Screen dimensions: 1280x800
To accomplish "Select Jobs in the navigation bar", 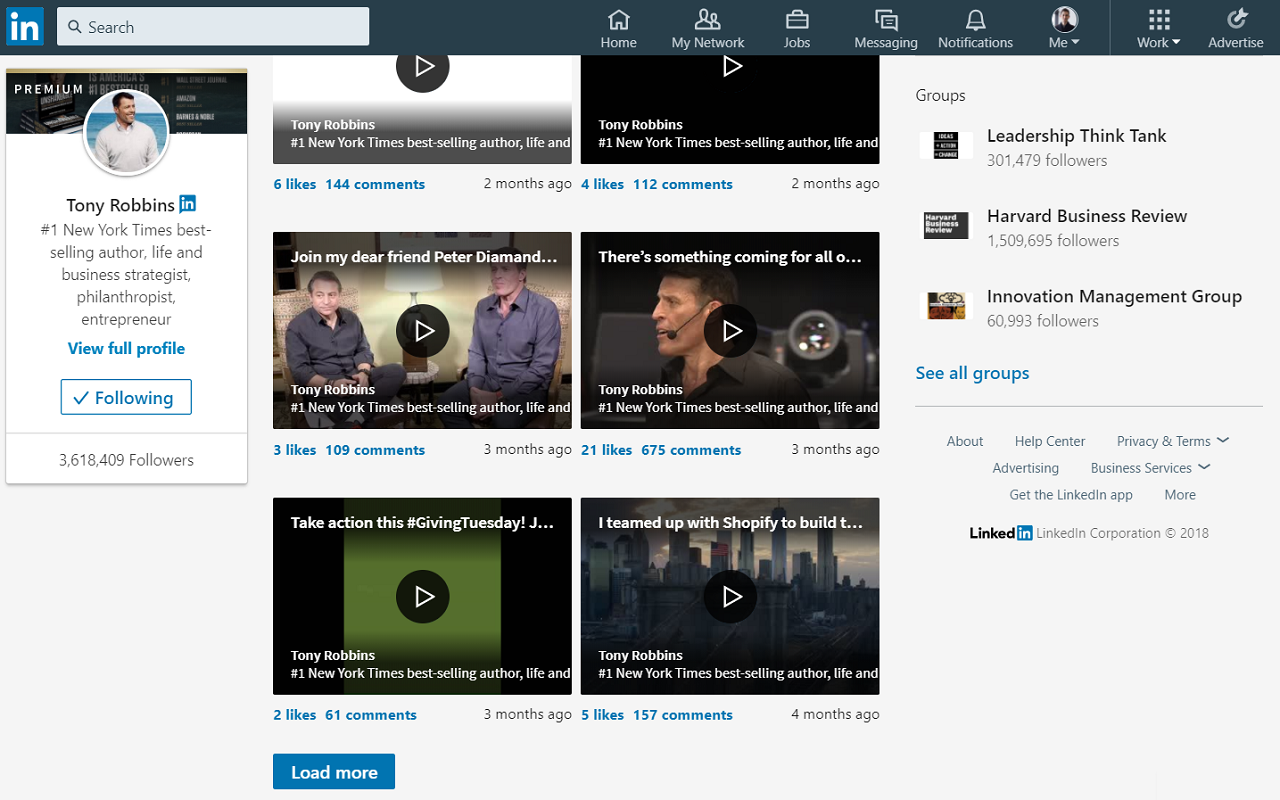I will click(797, 27).
